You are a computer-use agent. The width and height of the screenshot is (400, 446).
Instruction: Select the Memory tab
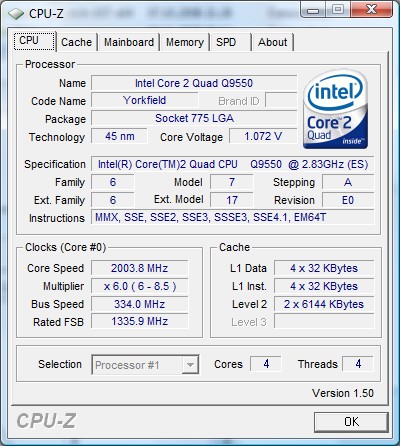185,42
